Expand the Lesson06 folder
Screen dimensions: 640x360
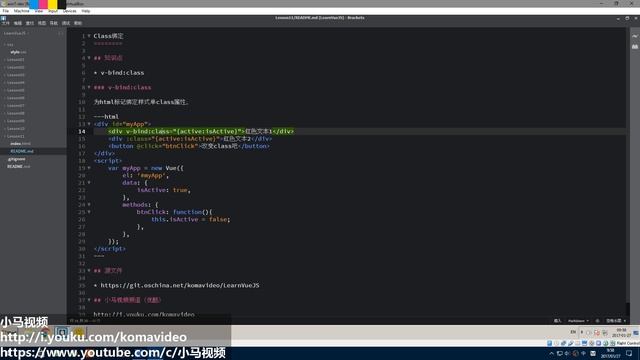pos(15,98)
